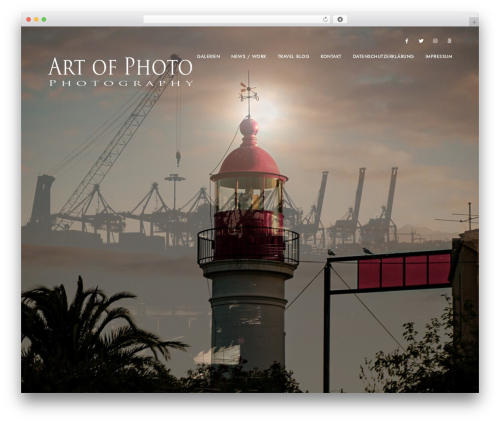Open the Galerien menu
This screenshot has width=500, height=423.
tap(208, 56)
